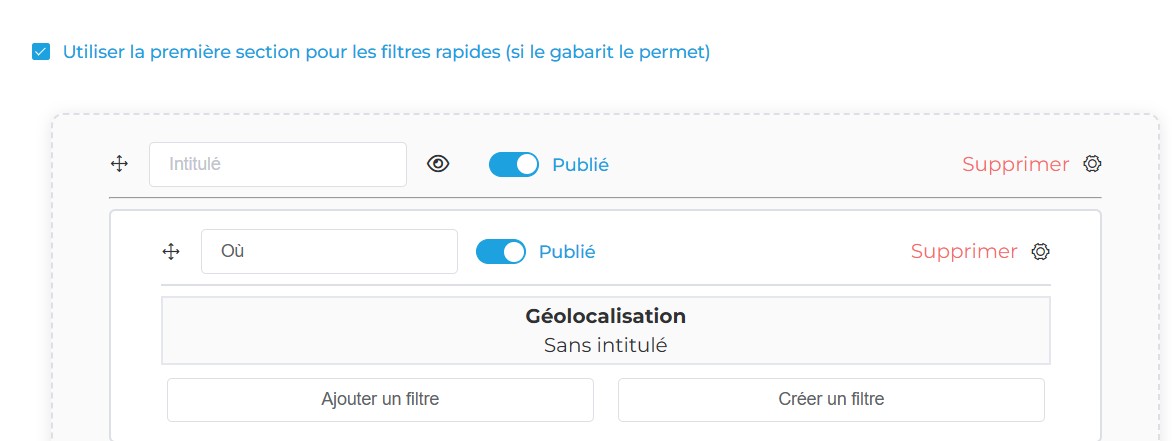Click the Publié label of the outer section
Viewport: 1172px width, 441px height.
(x=580, y=165)
